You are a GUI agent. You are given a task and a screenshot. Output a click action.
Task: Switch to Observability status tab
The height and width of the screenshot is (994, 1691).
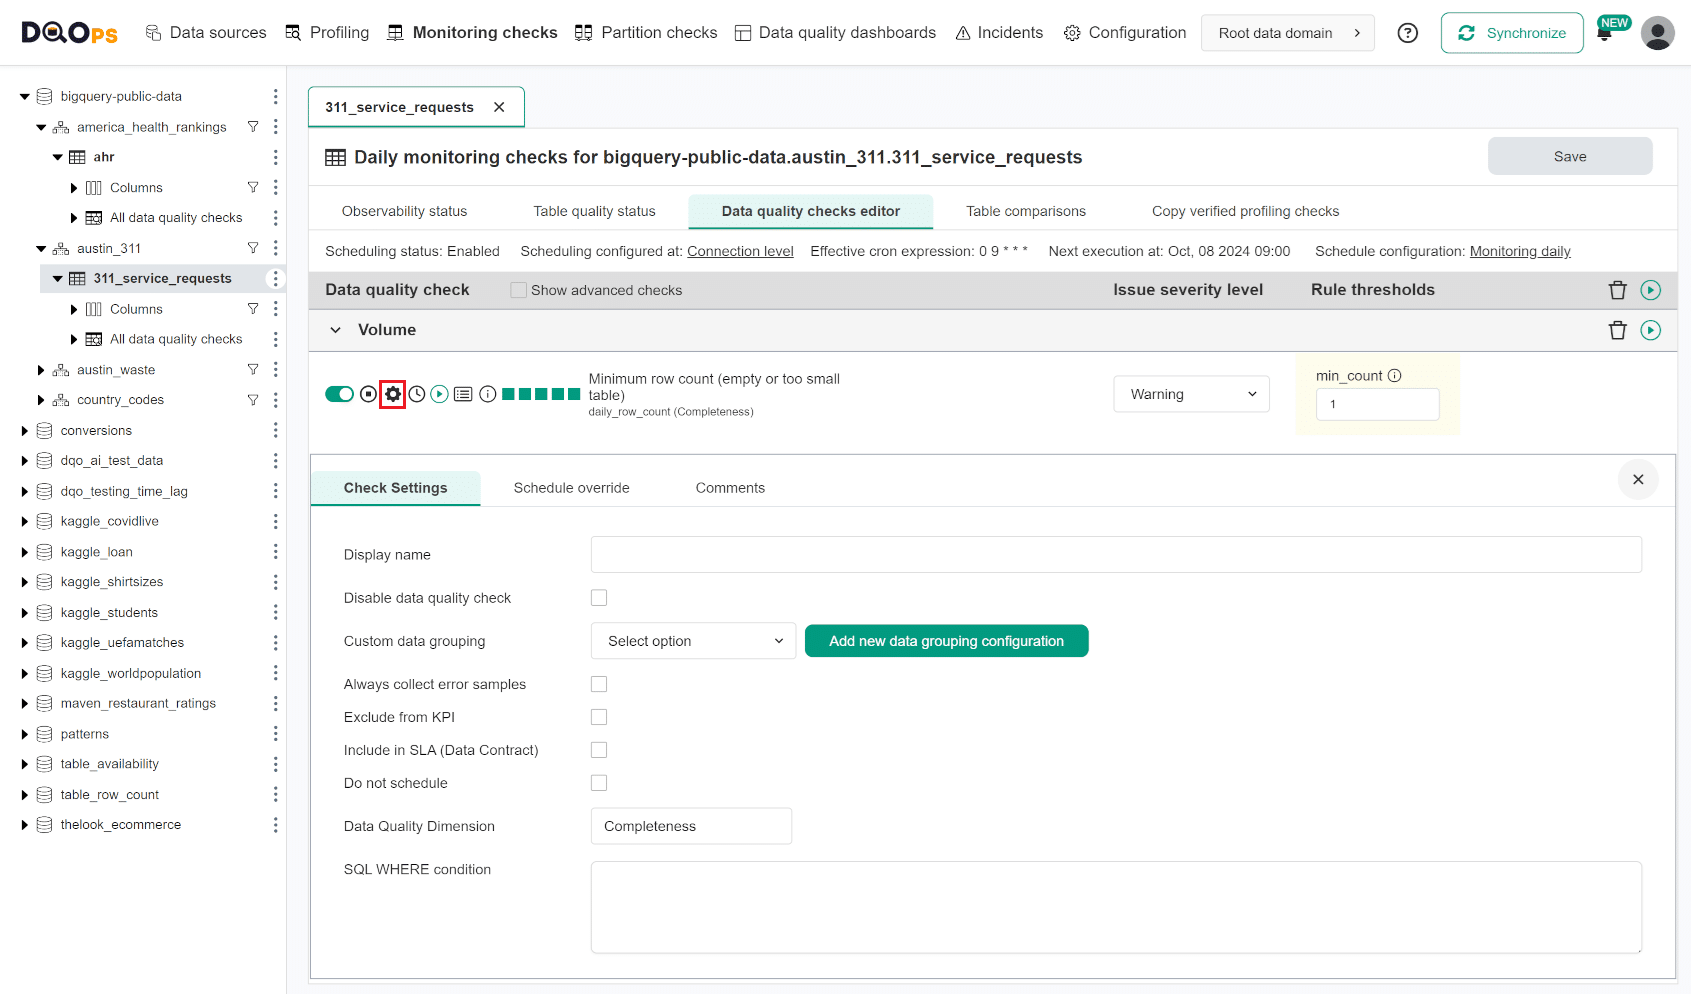tap(404, 211)
